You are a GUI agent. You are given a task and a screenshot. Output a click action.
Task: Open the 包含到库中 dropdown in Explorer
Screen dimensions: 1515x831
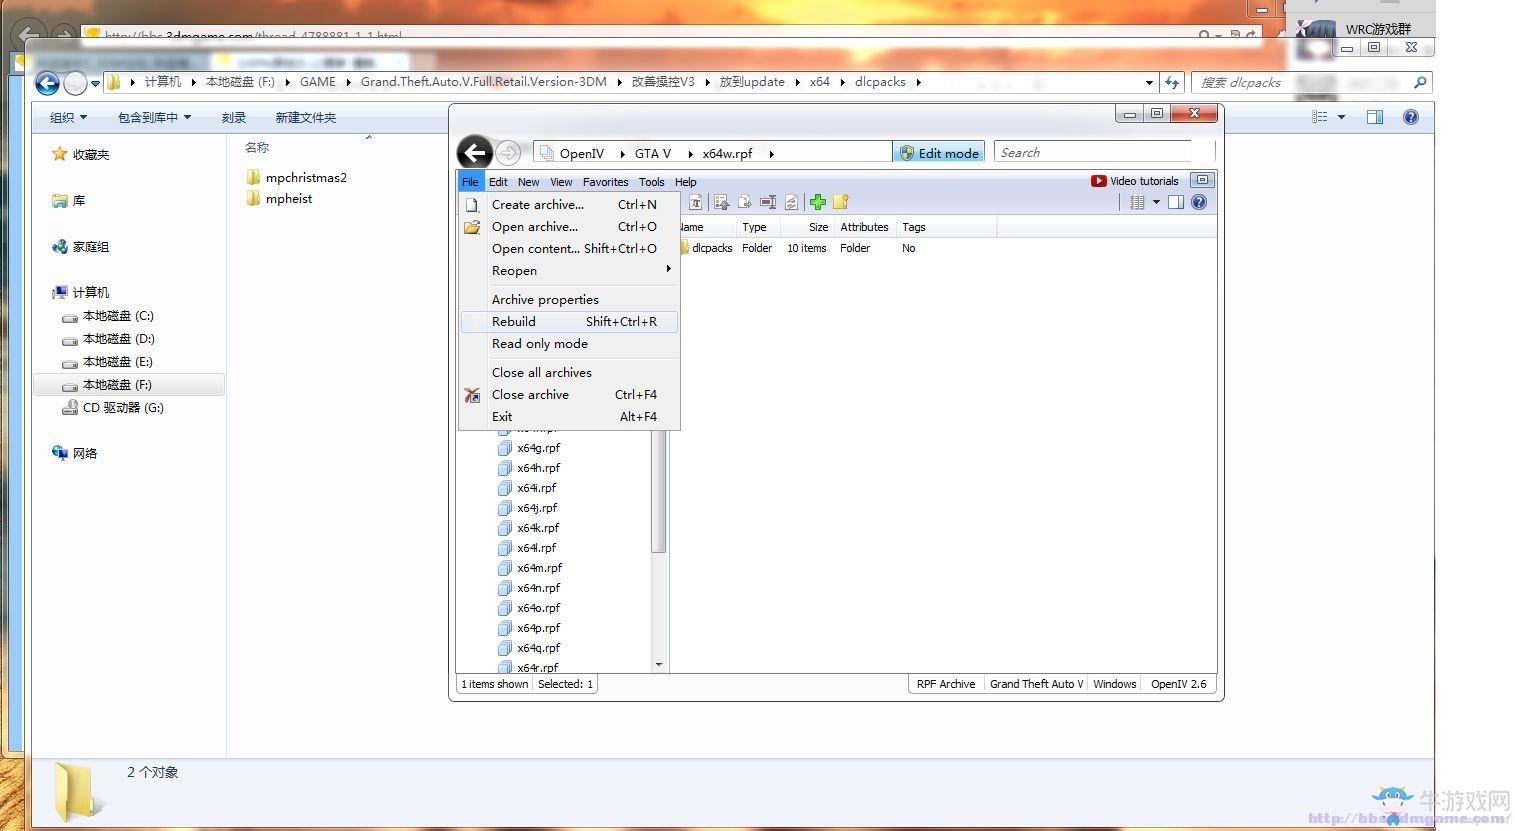(154, 117)
